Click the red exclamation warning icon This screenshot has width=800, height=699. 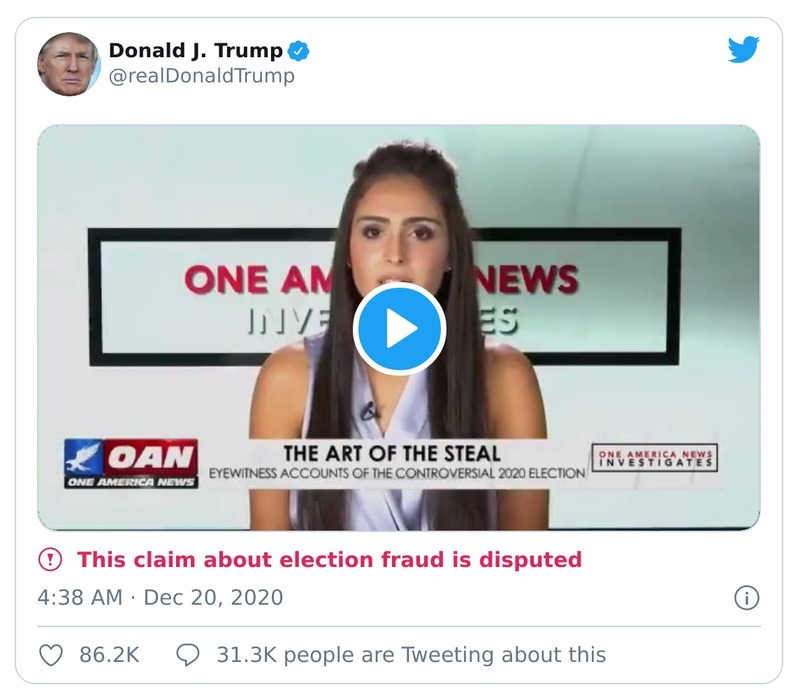[x=49, y=560]
